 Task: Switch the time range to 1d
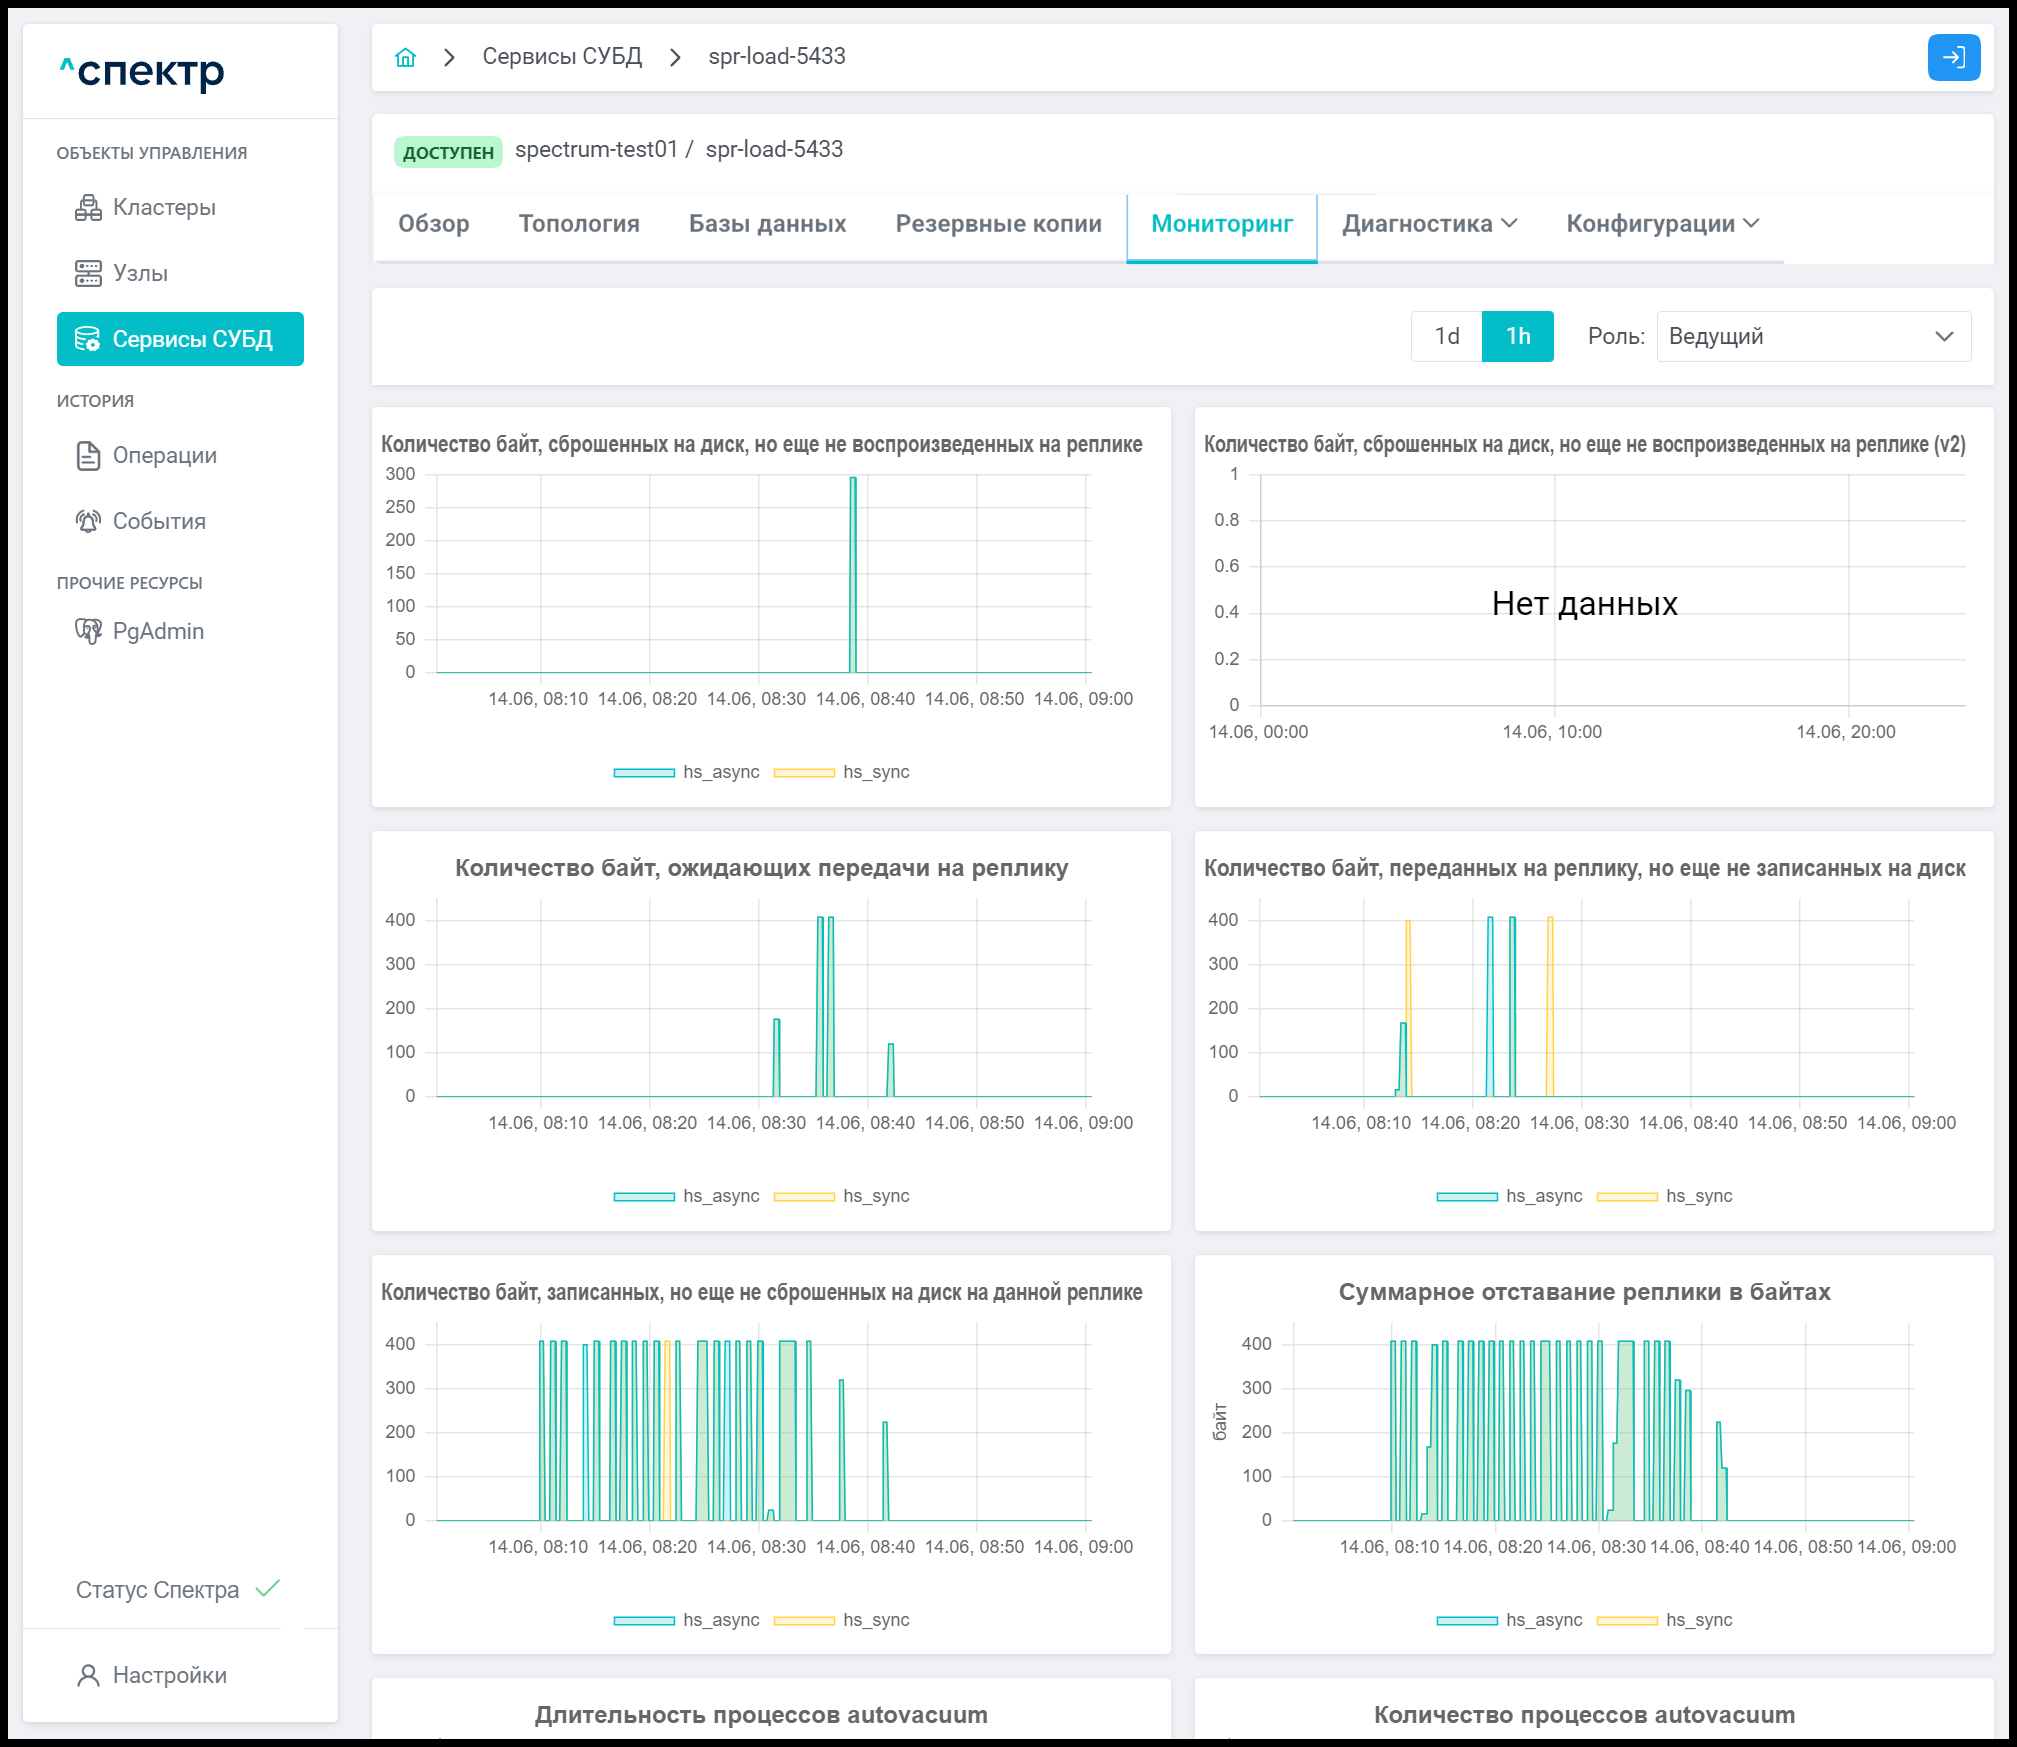1446,336
